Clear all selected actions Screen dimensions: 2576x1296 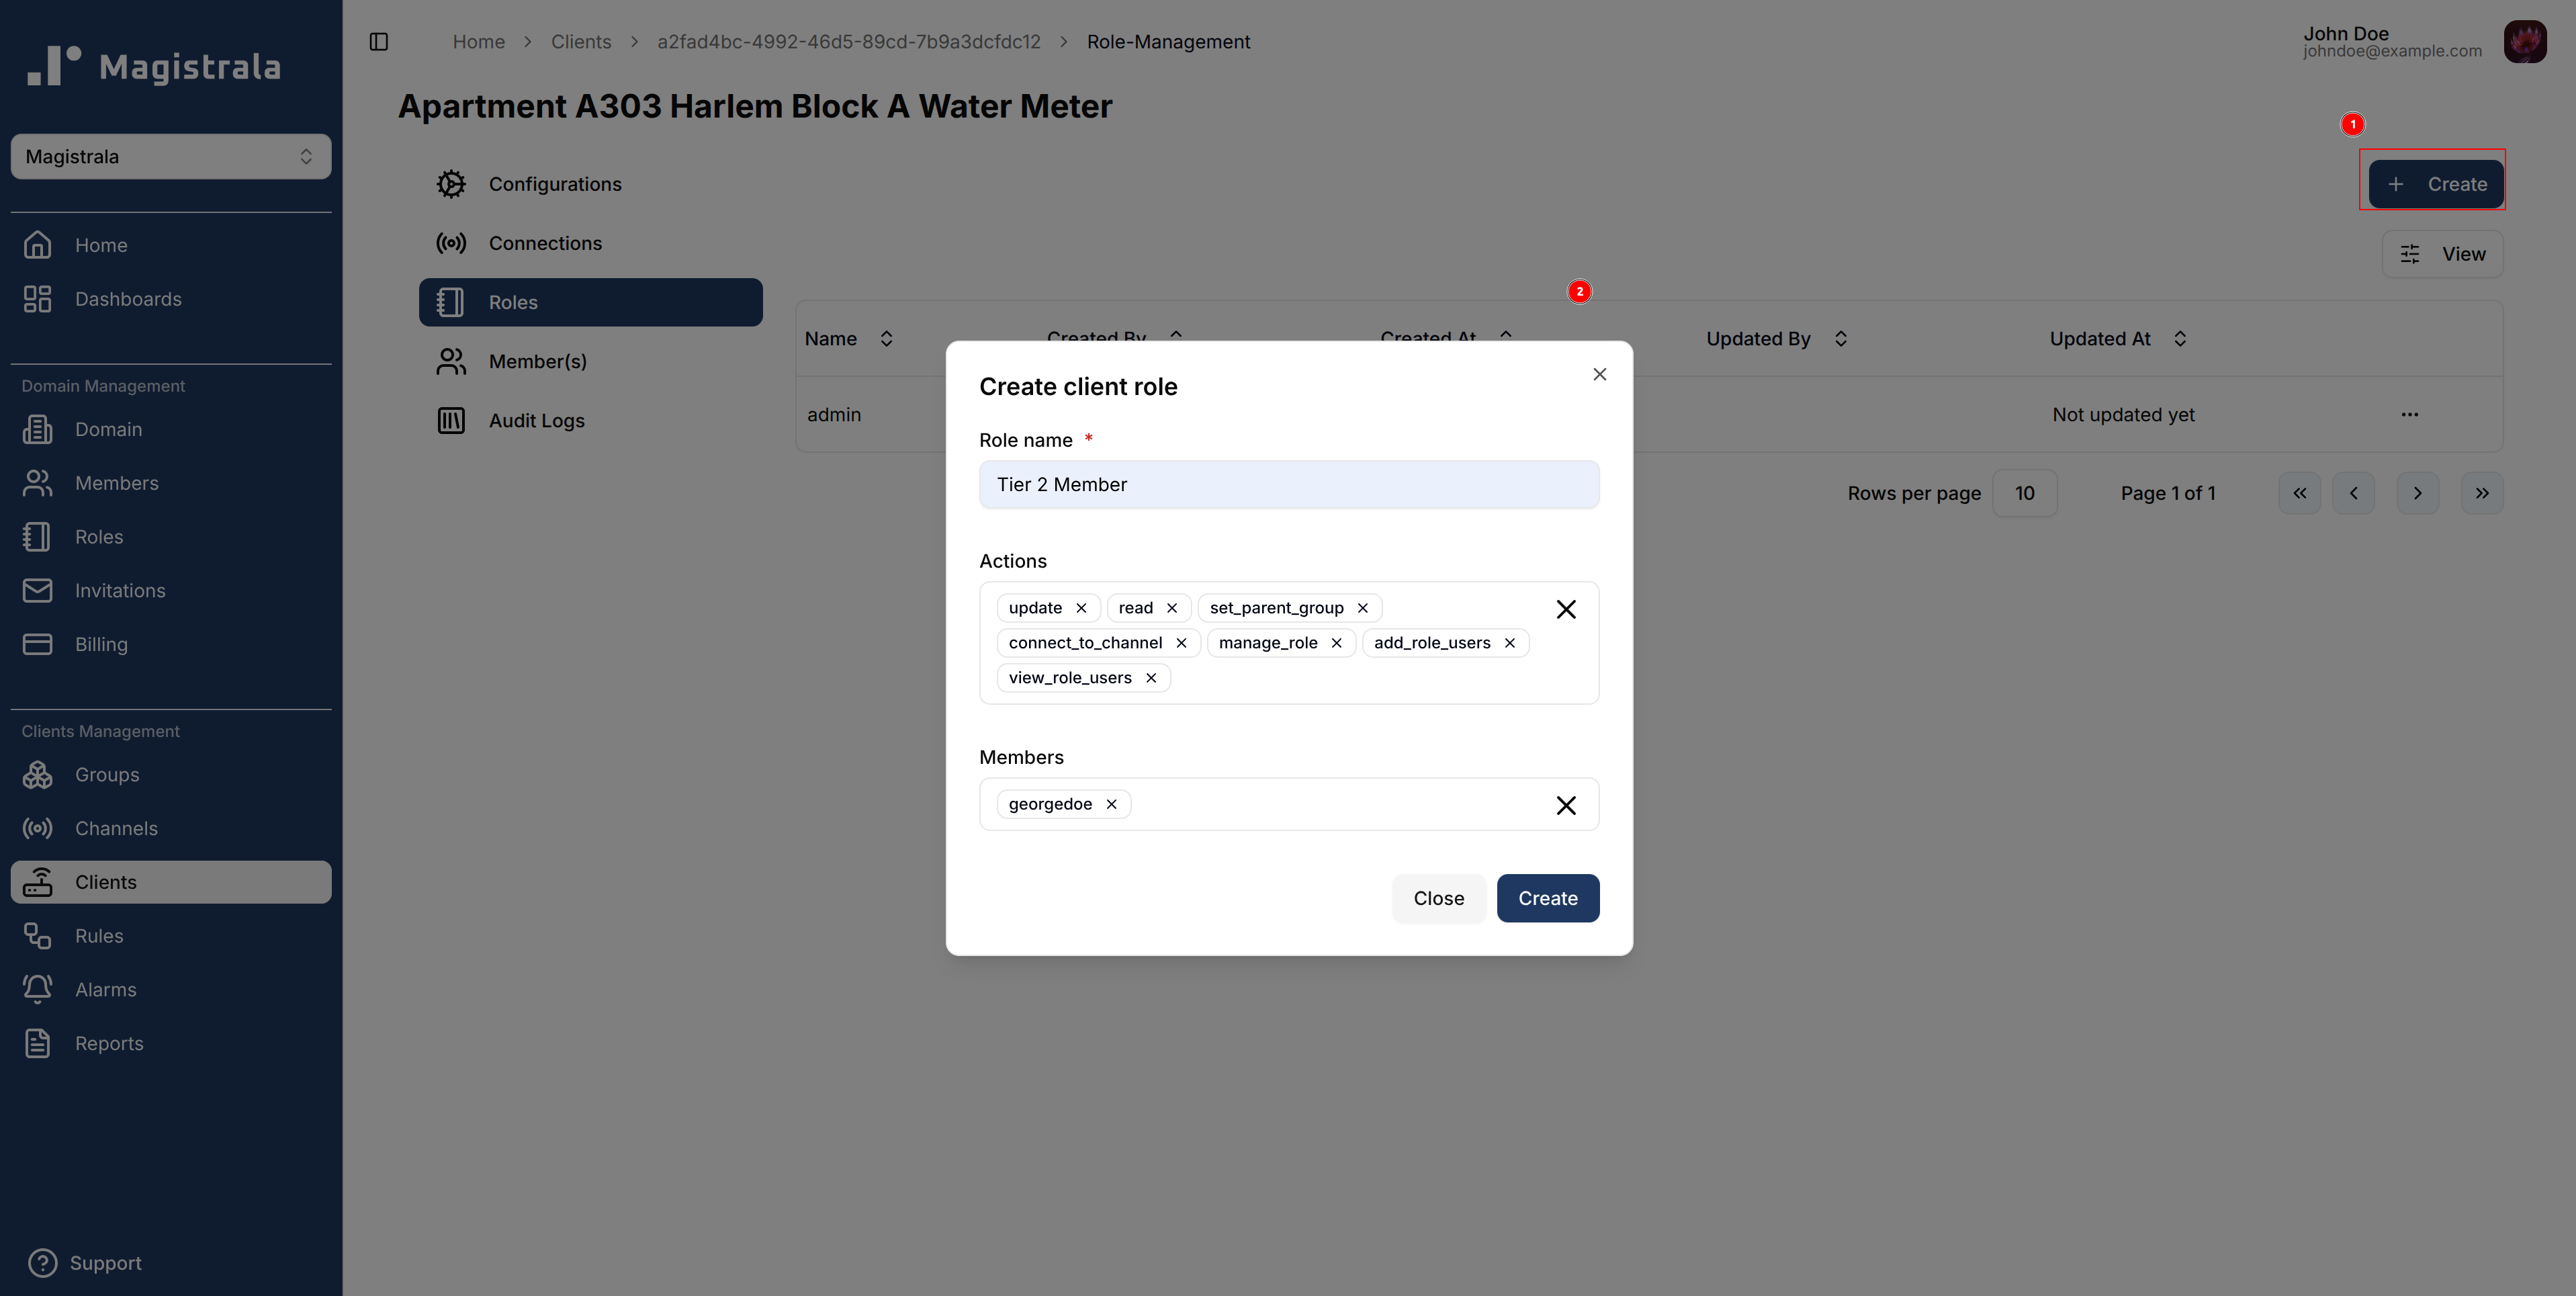[1565, 609]
